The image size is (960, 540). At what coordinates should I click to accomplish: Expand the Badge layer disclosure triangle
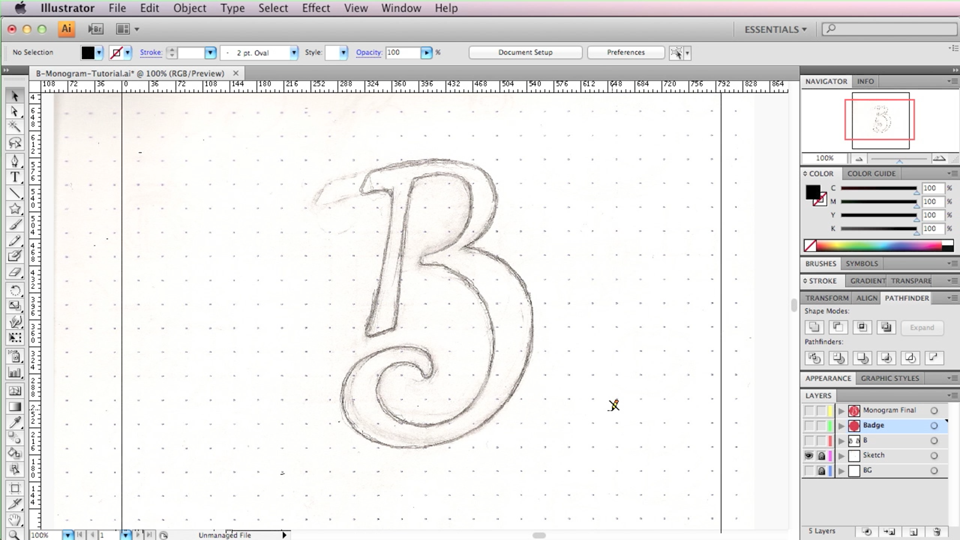click(x=841, y=425)
